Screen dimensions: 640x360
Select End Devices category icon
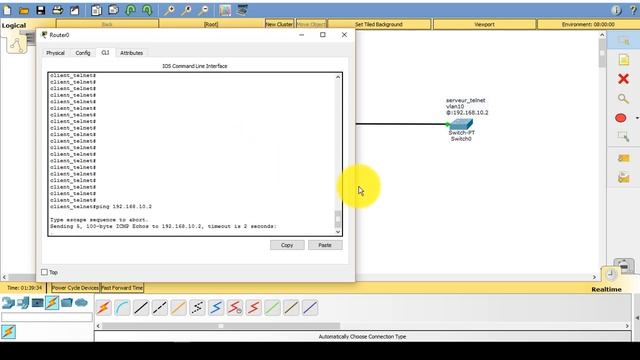(23, 303)
